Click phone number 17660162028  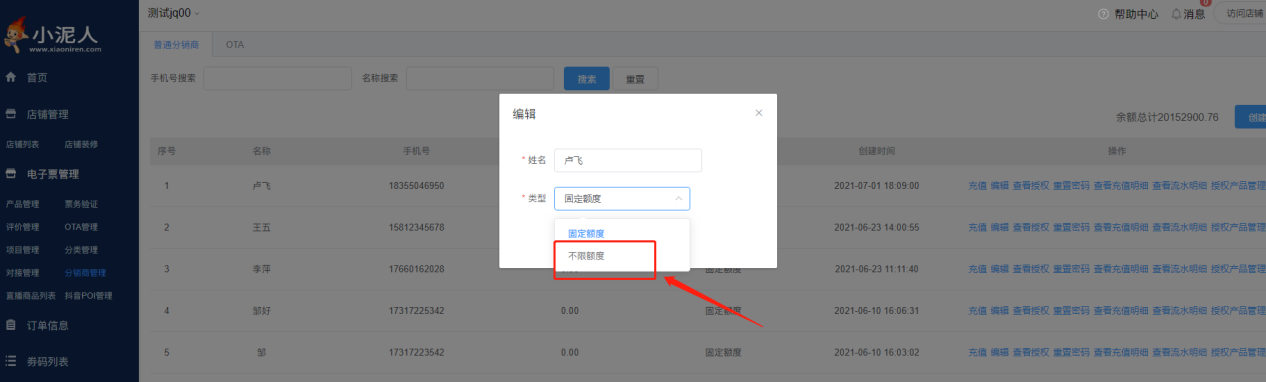416,269
